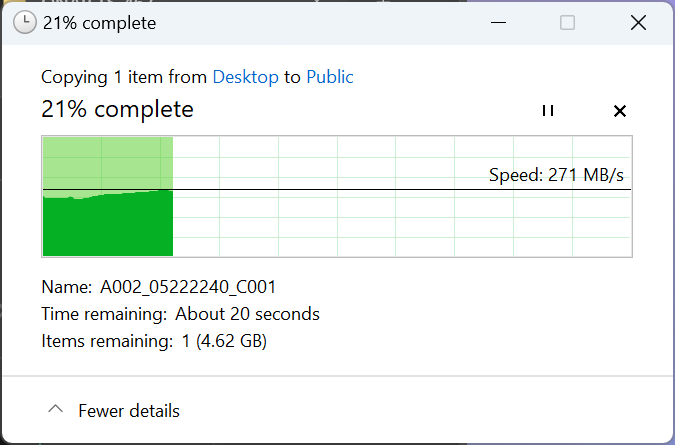Image resolution: width=675 pixels, height=445 pixels.
Task: Click the 21% complete title bar text
Action: click(x=99, y=23)
